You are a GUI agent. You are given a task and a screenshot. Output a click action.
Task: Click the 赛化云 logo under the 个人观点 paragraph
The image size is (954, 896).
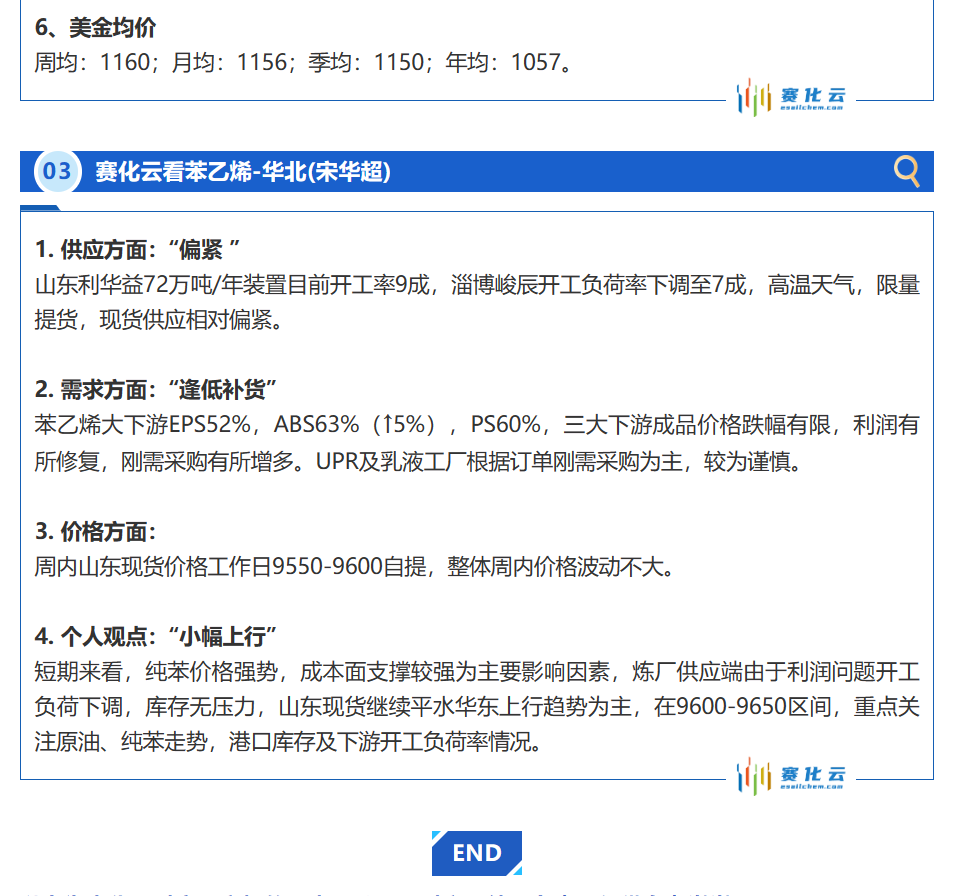point(791,776)
